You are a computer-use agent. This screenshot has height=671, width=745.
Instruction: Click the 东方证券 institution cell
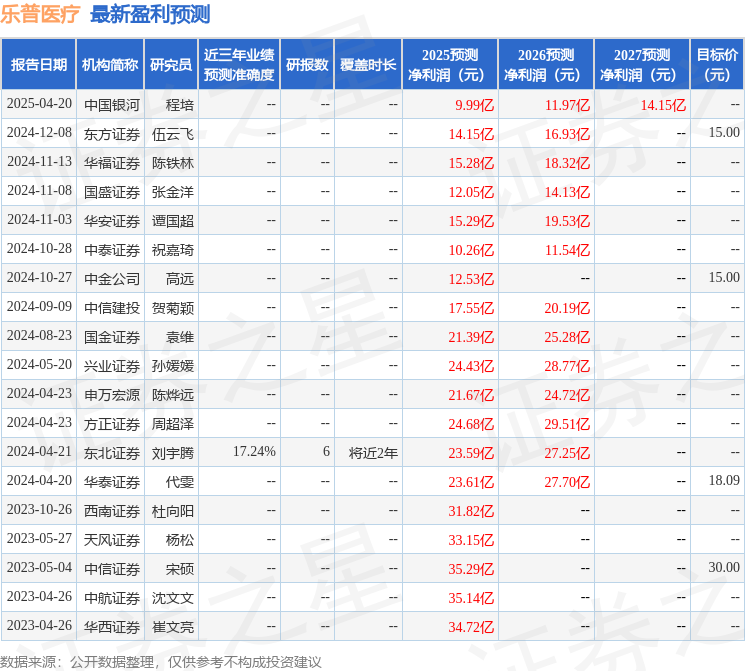pyautogui.click(x=112, y=134)
